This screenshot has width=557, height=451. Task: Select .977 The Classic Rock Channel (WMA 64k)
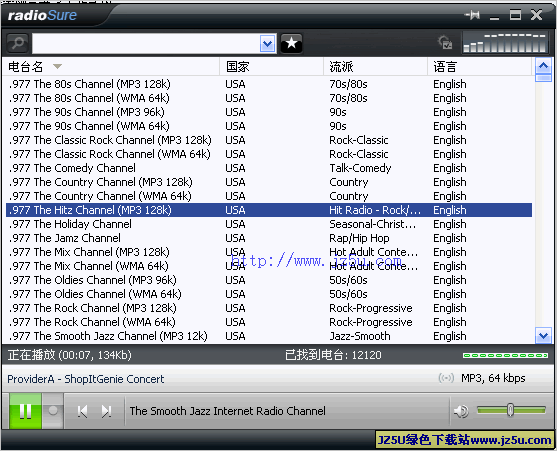(269, 154)
